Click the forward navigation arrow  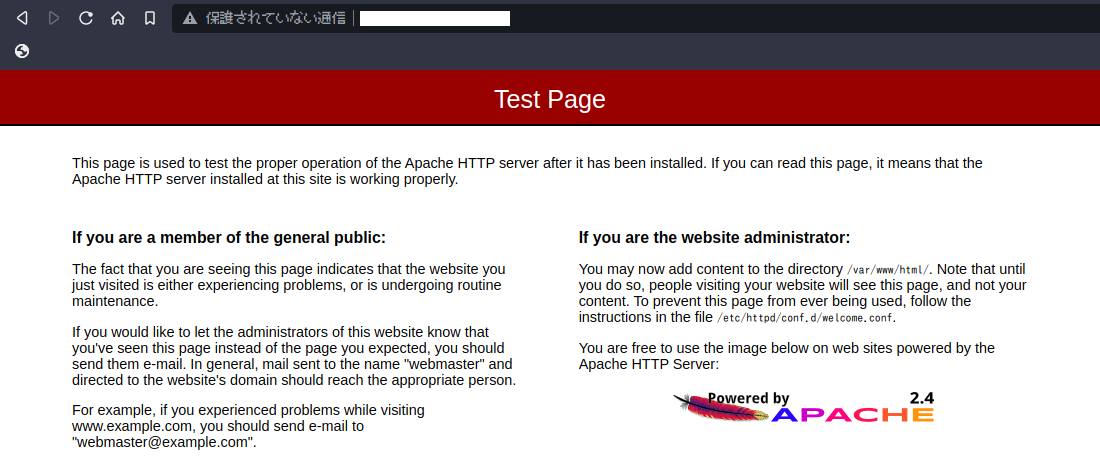54,18
